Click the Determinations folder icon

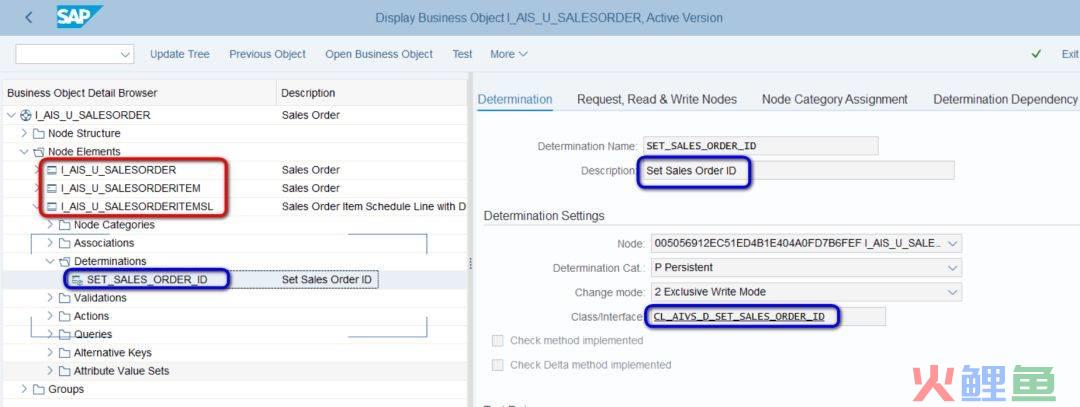(x=65, y=262)
